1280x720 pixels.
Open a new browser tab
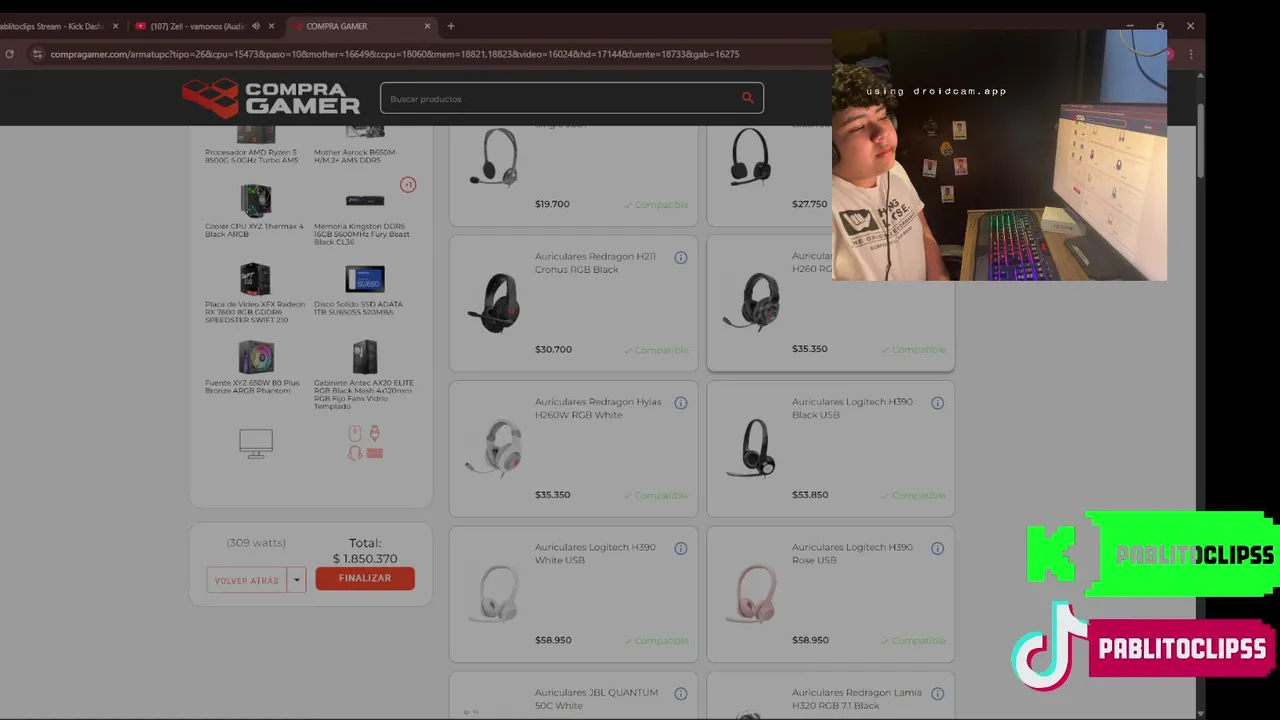(x=451, y=26)
